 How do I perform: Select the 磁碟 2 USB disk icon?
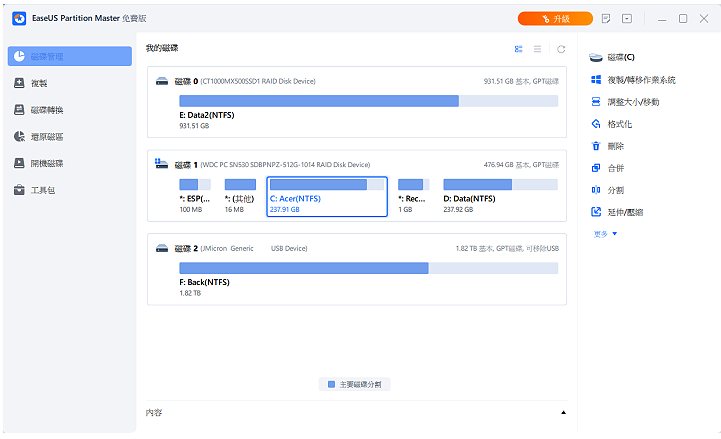tap(162, 249)
